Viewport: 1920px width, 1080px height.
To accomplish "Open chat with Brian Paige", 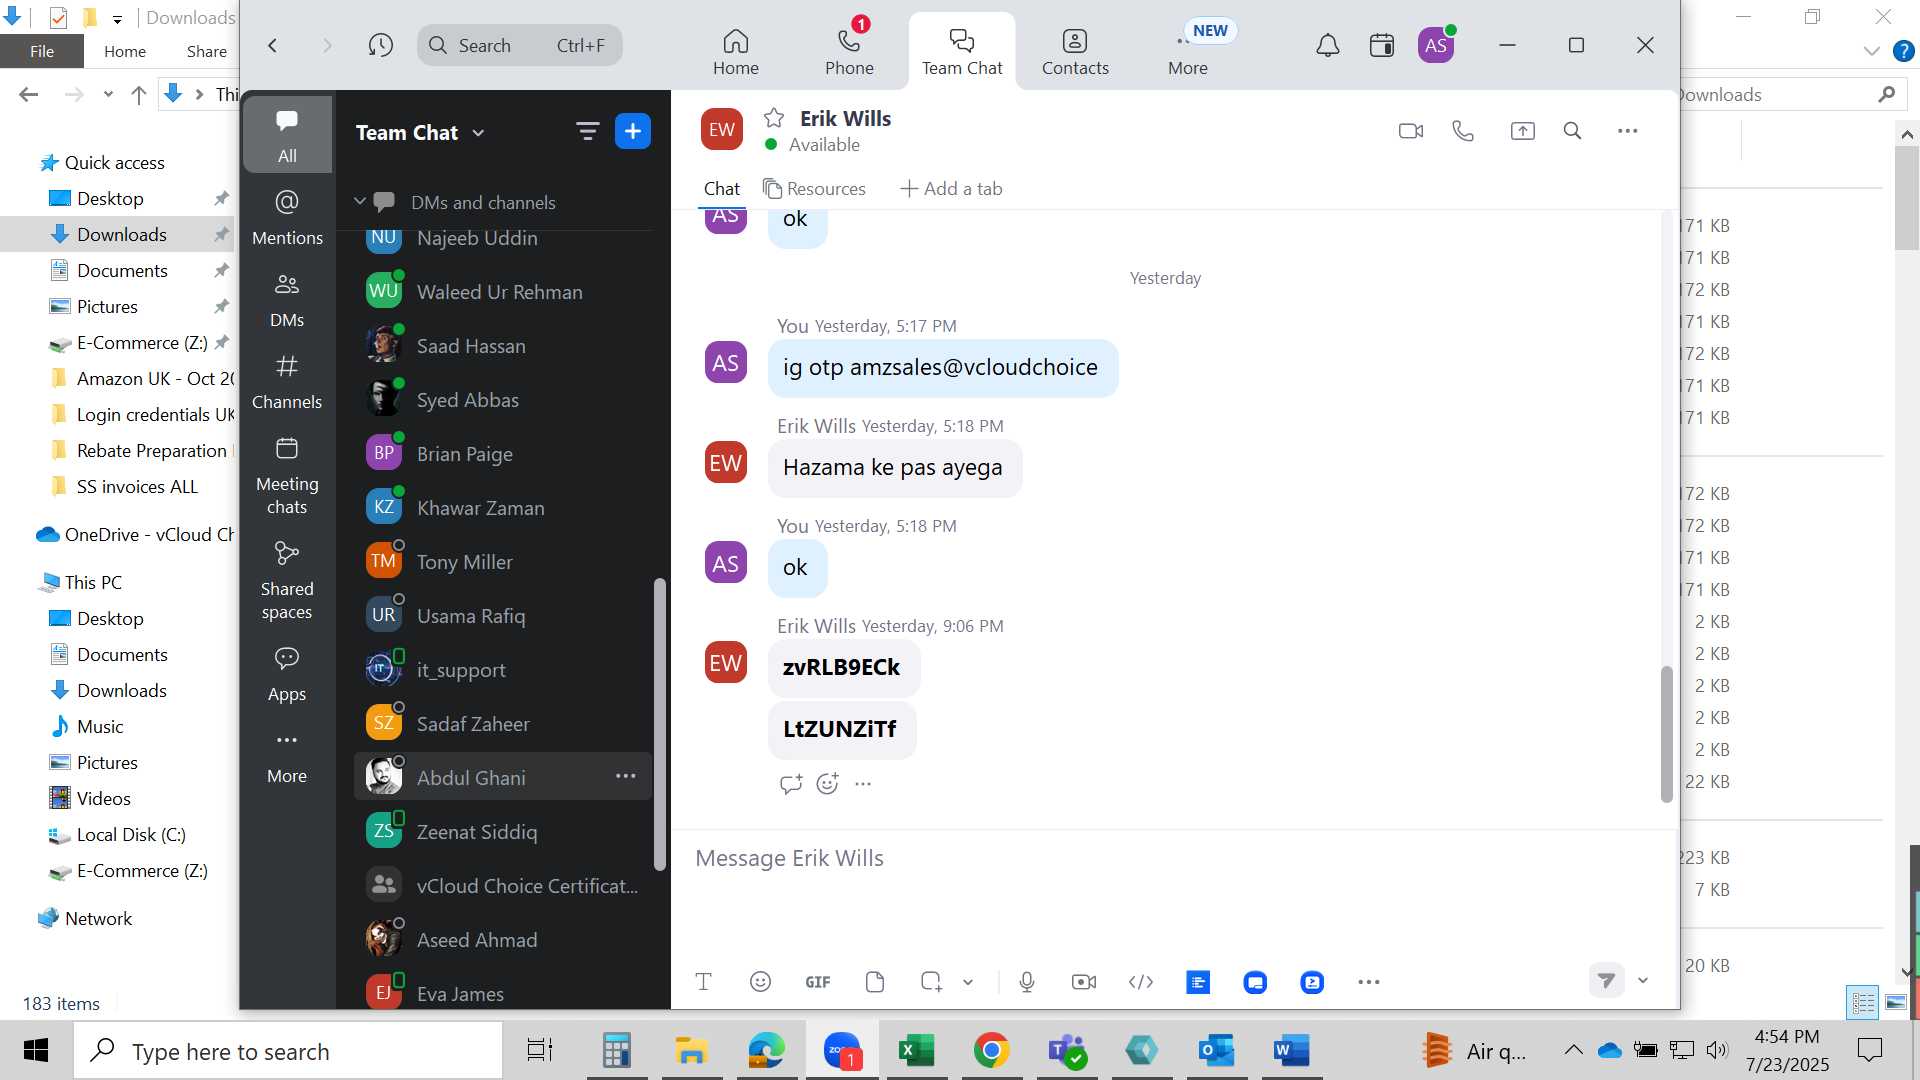I will (503, 454).
